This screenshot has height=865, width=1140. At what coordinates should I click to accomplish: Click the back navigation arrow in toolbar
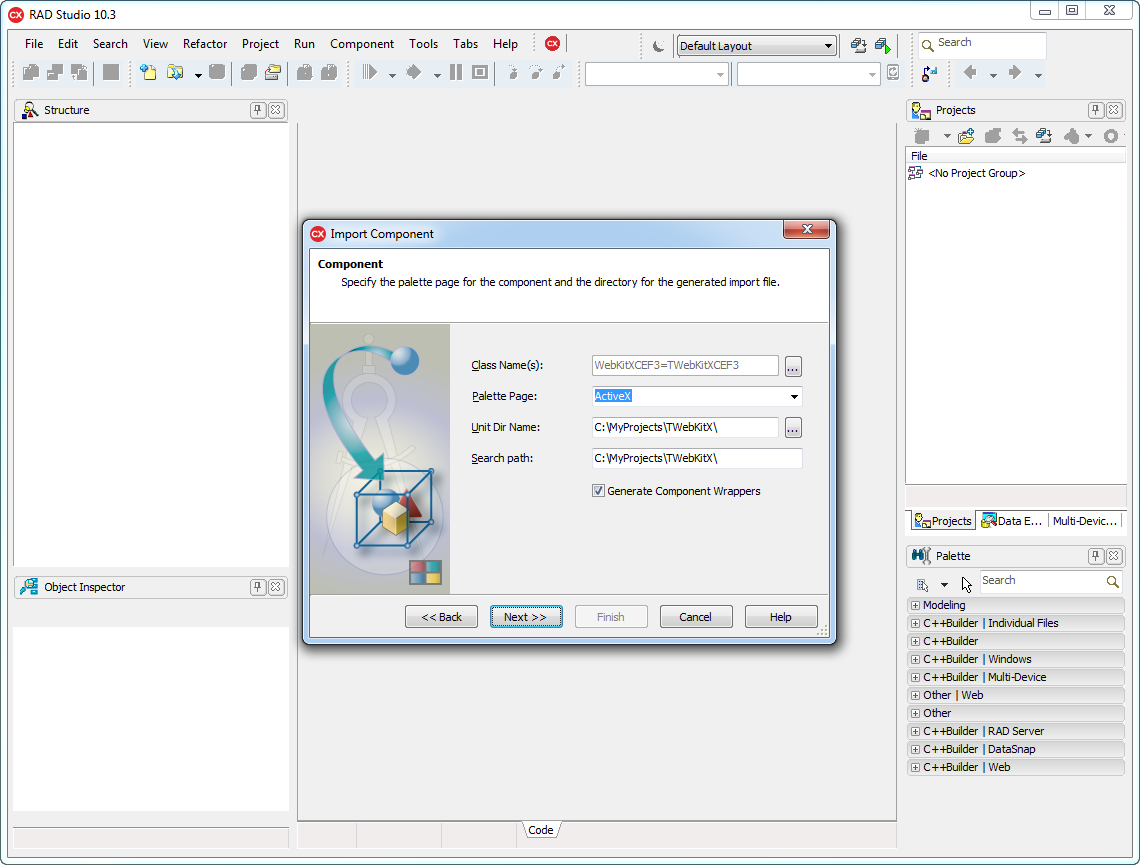(970, 72)
